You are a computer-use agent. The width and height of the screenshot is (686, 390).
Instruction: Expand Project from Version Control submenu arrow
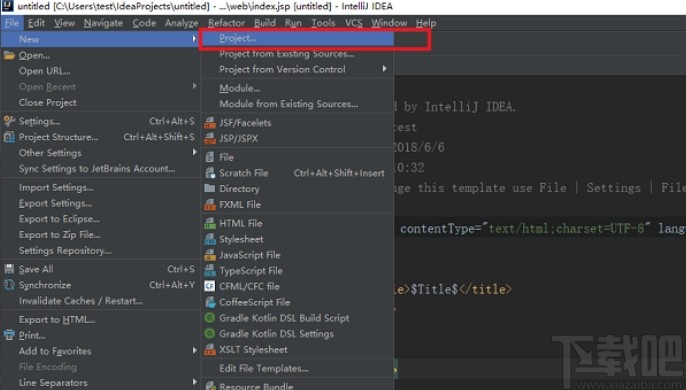coord(384,69)
